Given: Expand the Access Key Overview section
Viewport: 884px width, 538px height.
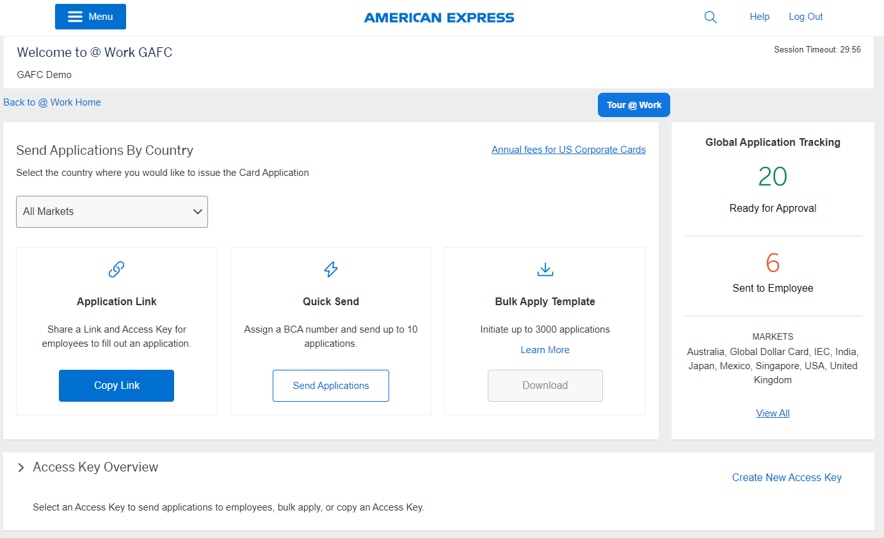Looking at the screenshot, I should click(21, 468).
